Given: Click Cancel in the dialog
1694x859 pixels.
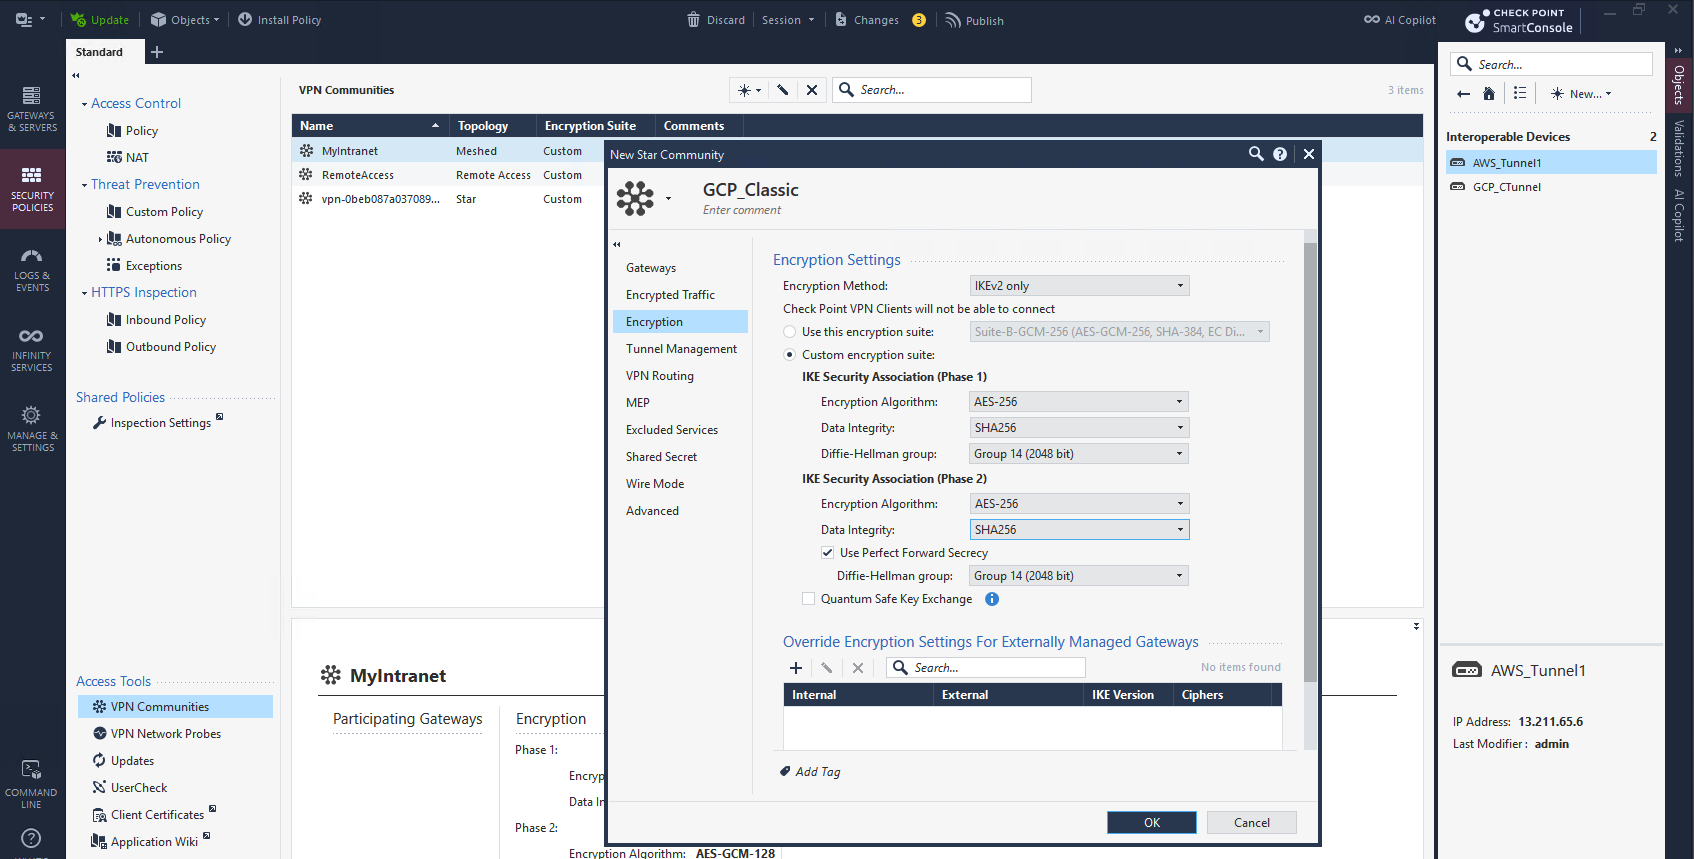Looking at the screenshot, I should [x=1251, y=822].
